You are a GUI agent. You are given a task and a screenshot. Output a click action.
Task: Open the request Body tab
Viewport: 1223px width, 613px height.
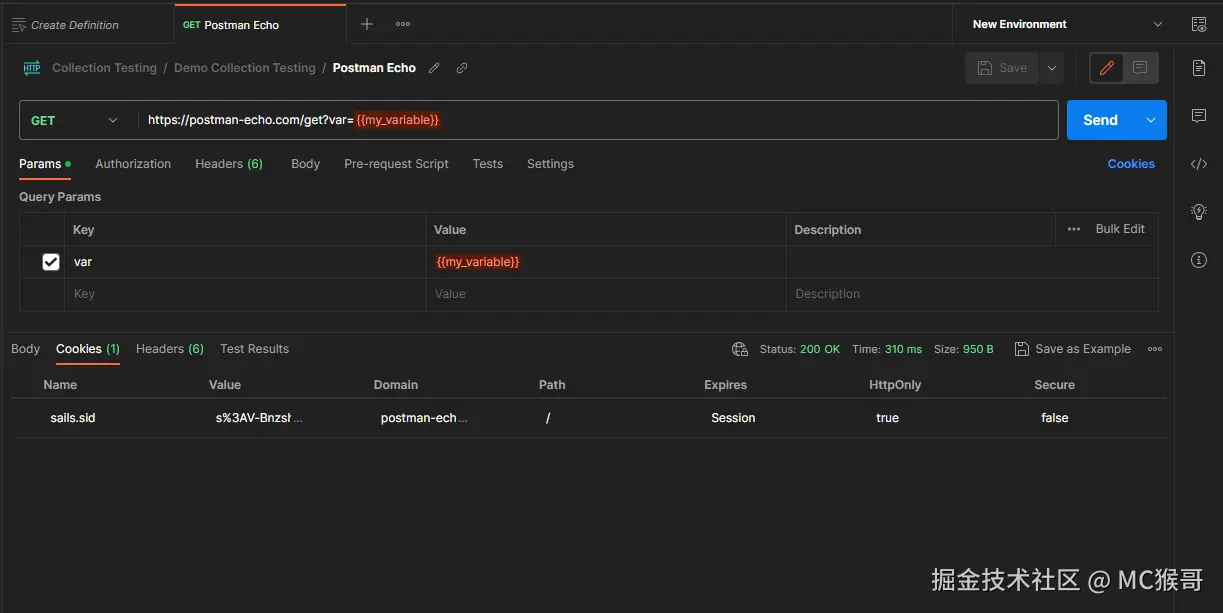(305, 164)
